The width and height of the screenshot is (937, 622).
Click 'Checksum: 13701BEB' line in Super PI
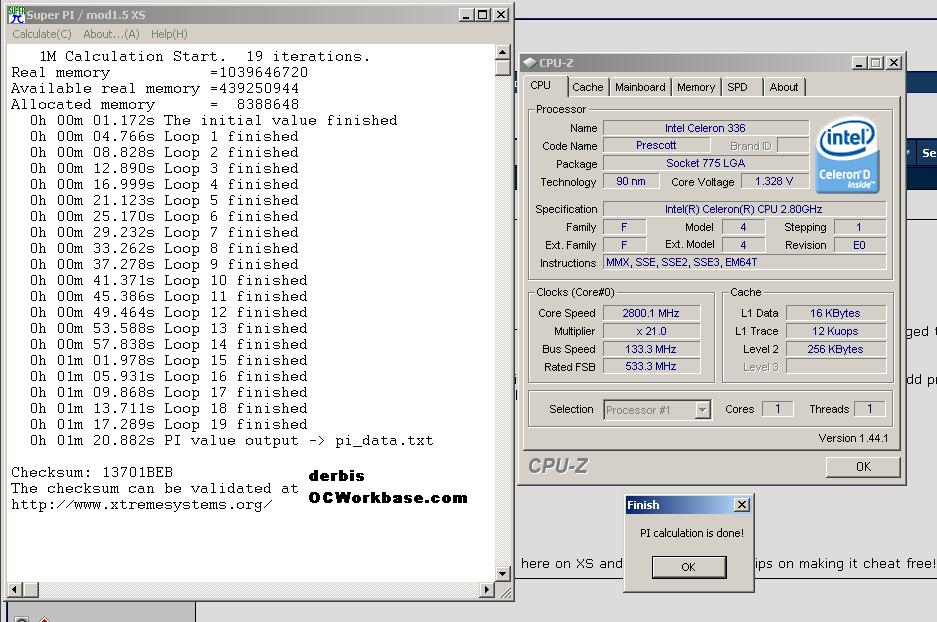click(92, 473)
